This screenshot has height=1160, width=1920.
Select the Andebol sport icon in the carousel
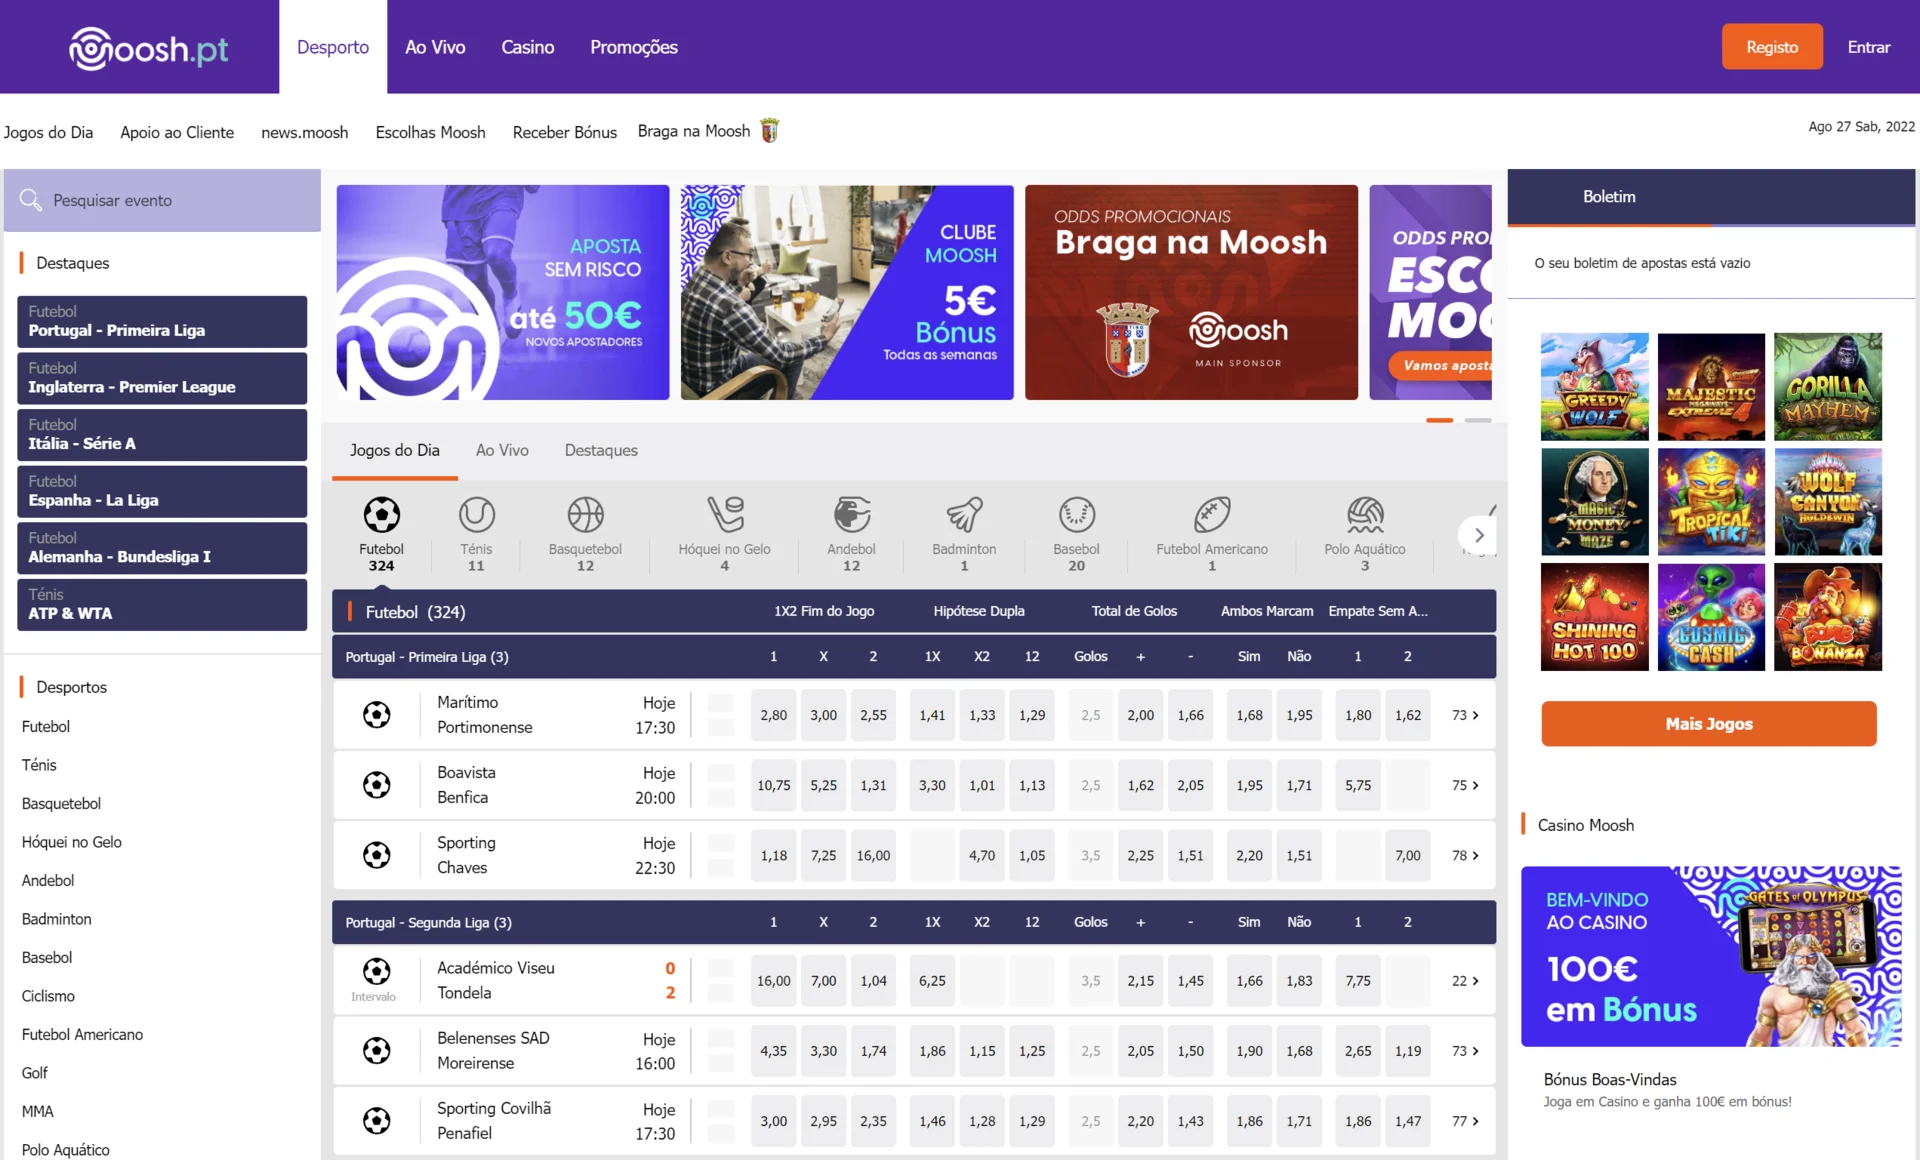(851, 515)
